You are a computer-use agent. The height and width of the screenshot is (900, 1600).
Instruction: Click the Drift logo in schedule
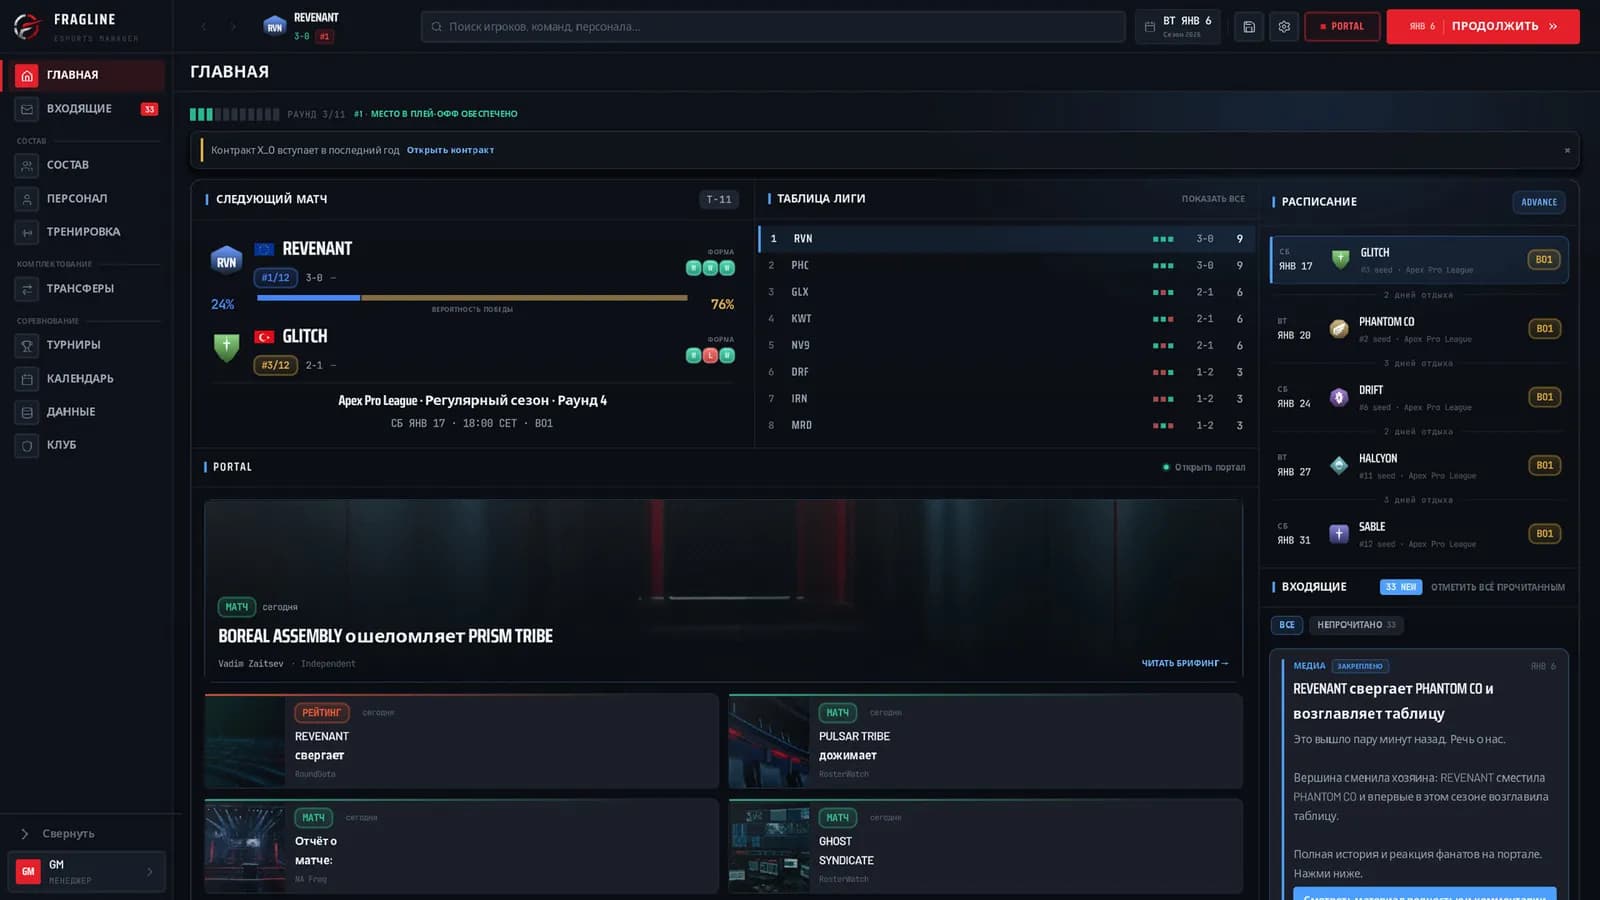1339,397
